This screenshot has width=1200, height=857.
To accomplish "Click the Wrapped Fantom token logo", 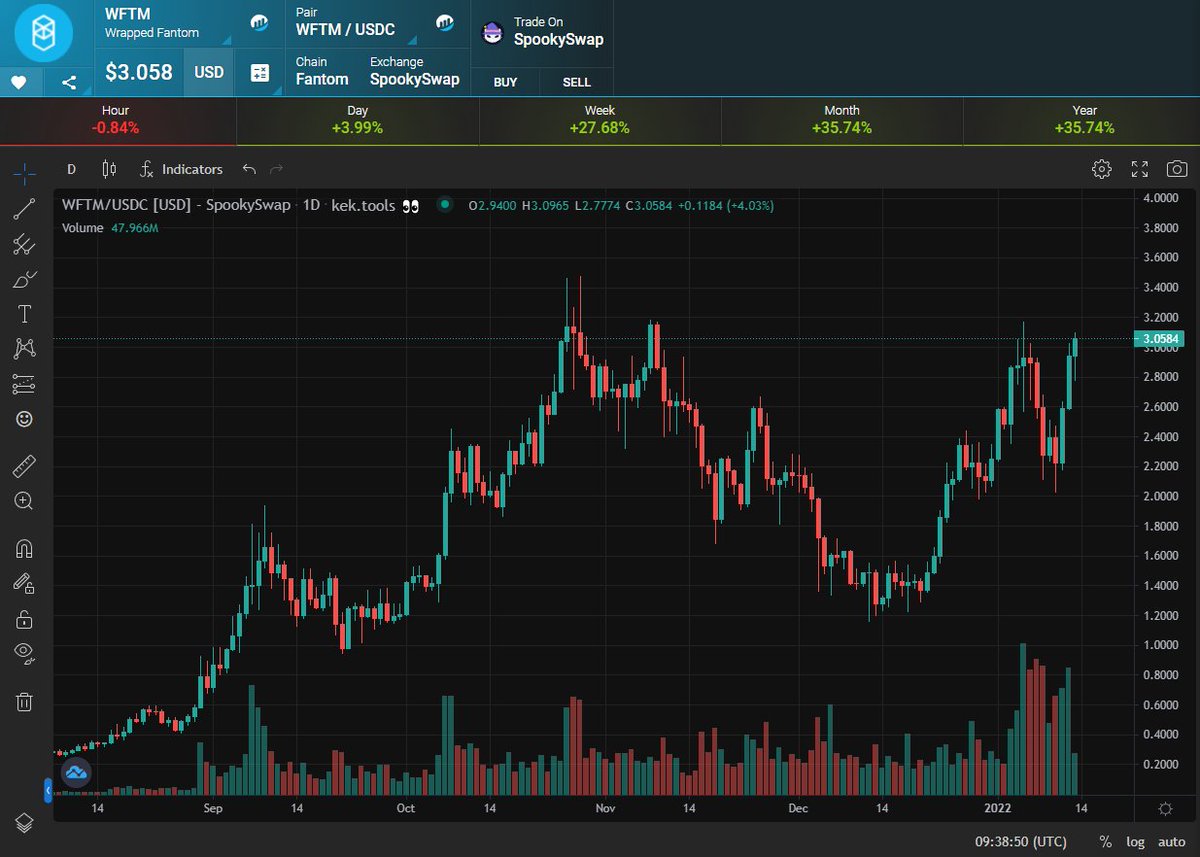I will [43, 32].
